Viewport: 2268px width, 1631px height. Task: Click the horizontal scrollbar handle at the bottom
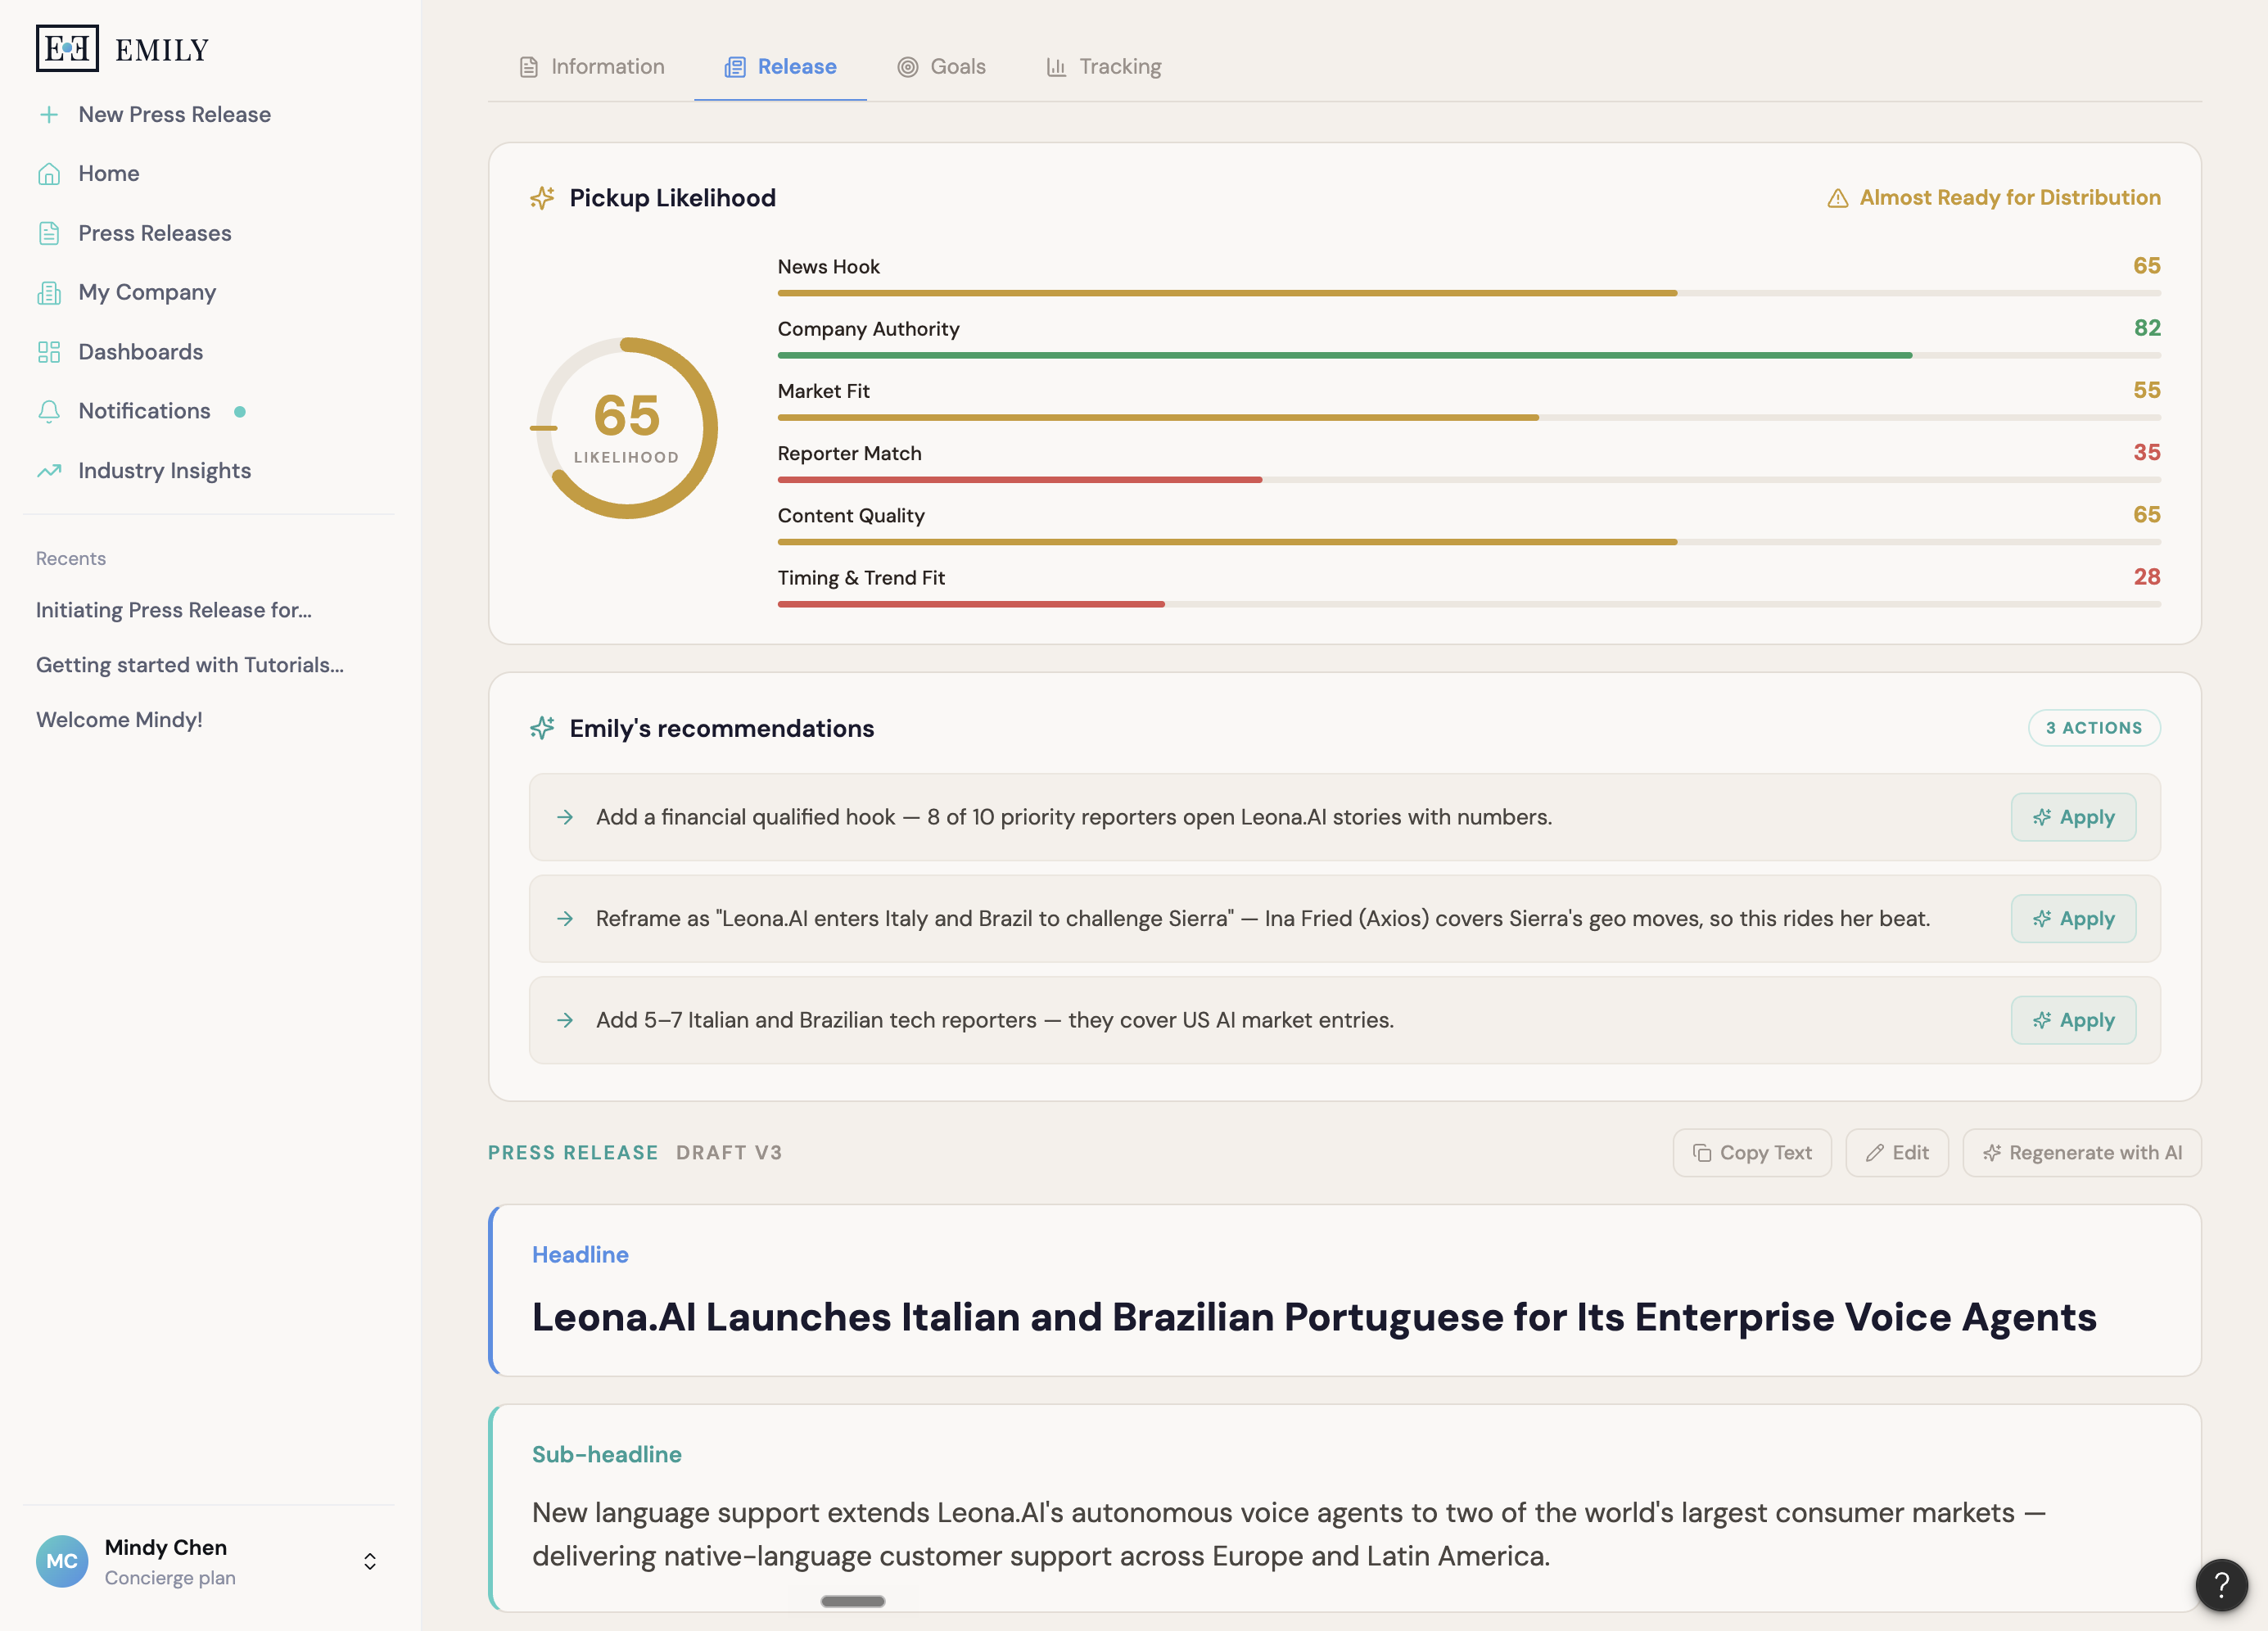[853, 1601]
